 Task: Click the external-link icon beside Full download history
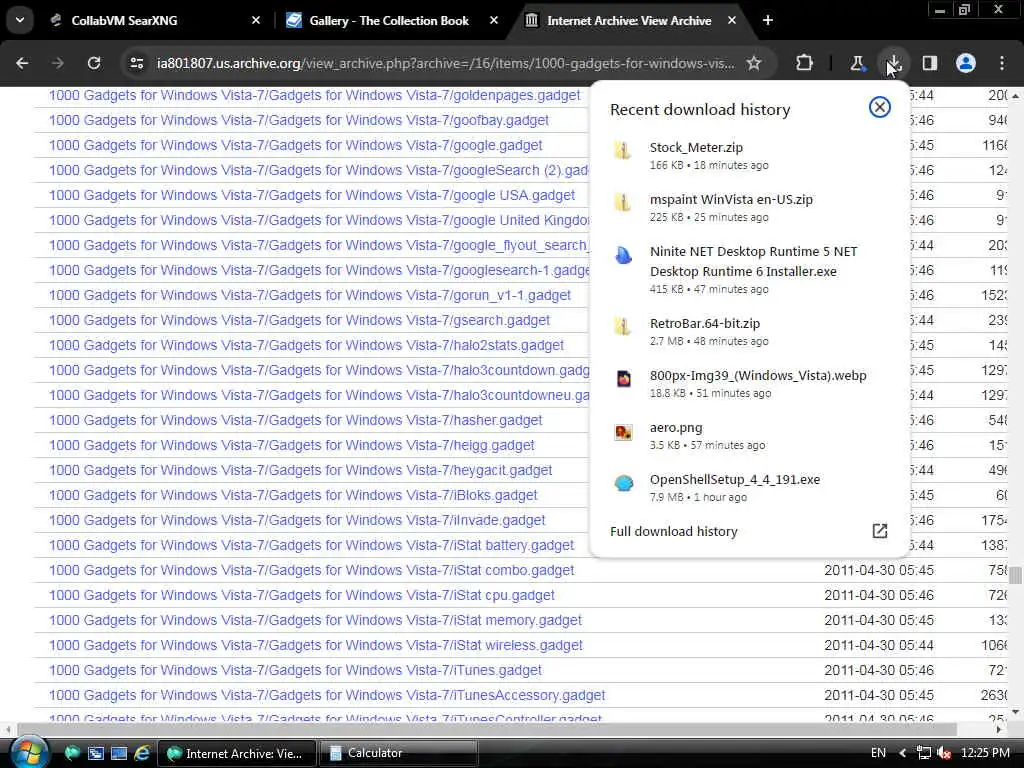(x=880, y=531)
